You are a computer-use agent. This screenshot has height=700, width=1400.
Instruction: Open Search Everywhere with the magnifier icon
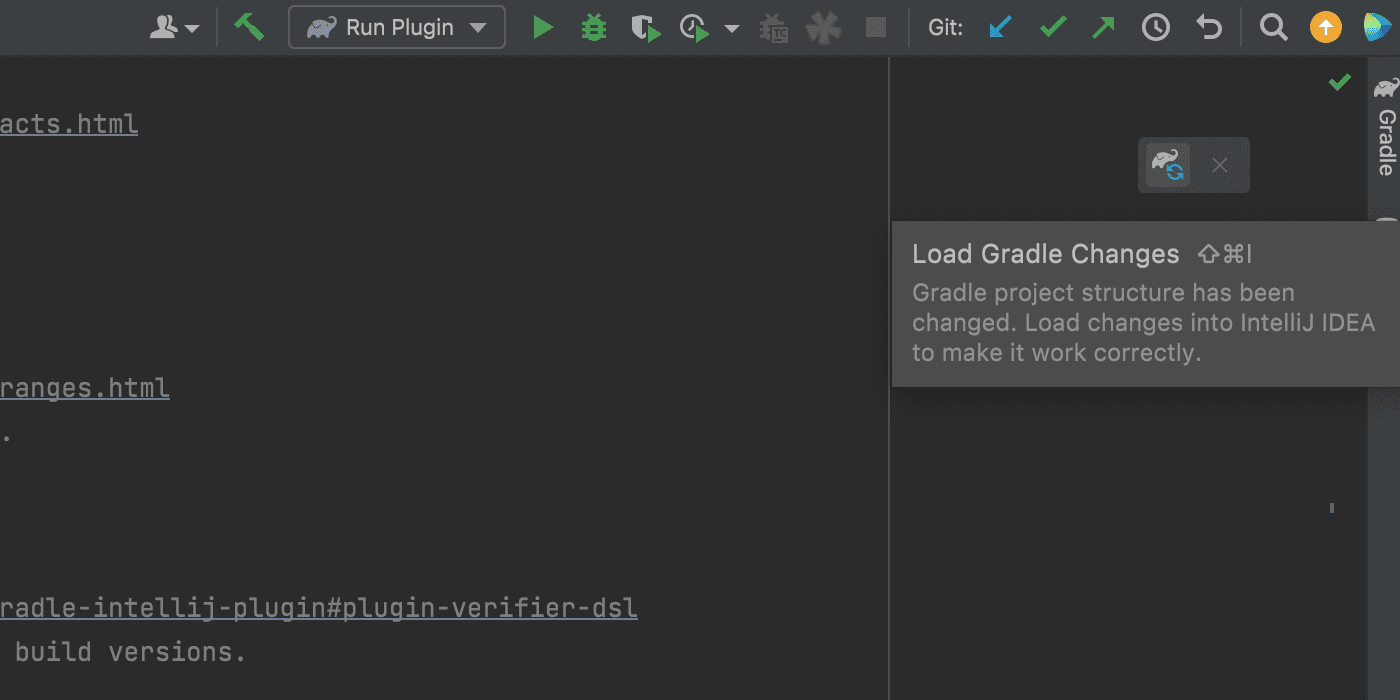coord(1273,27)
